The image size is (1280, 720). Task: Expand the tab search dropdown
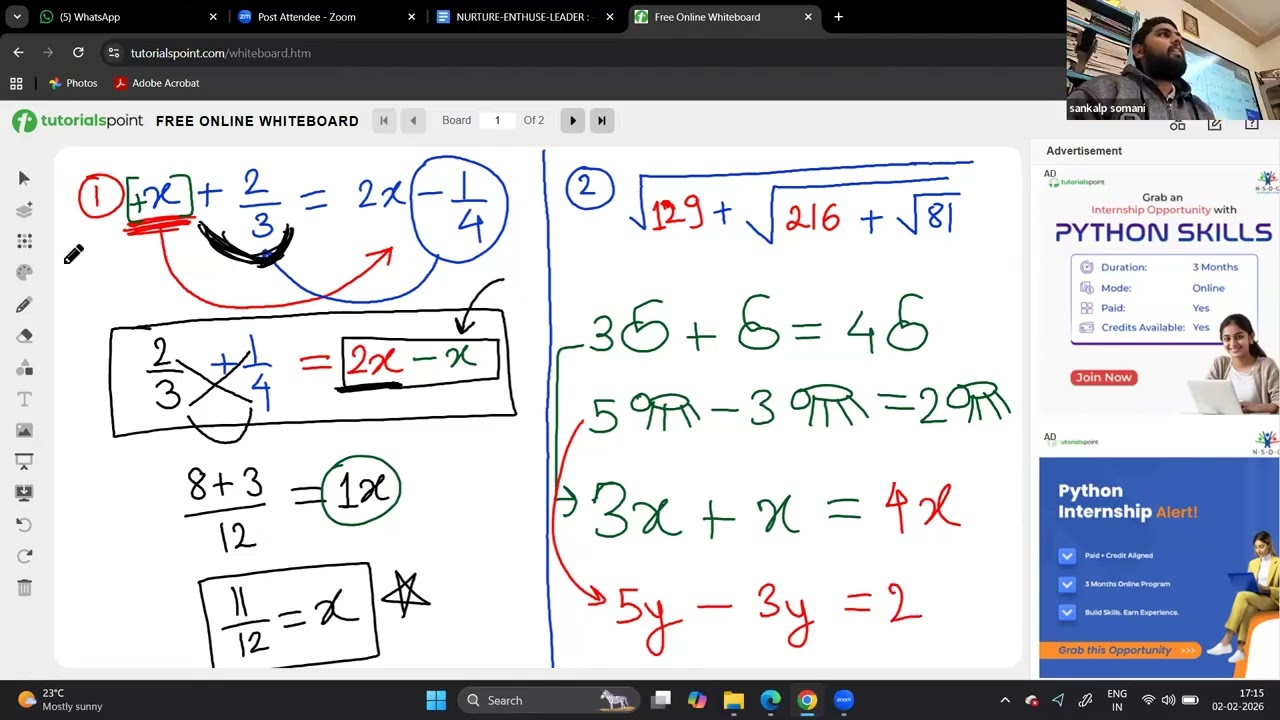click(x=17, y=17)
